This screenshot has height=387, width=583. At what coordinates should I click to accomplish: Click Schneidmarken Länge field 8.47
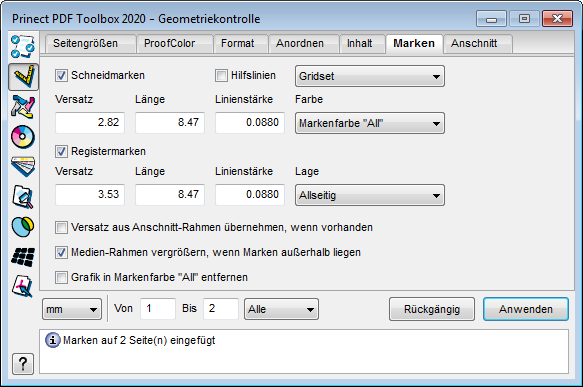coord(170,123)
